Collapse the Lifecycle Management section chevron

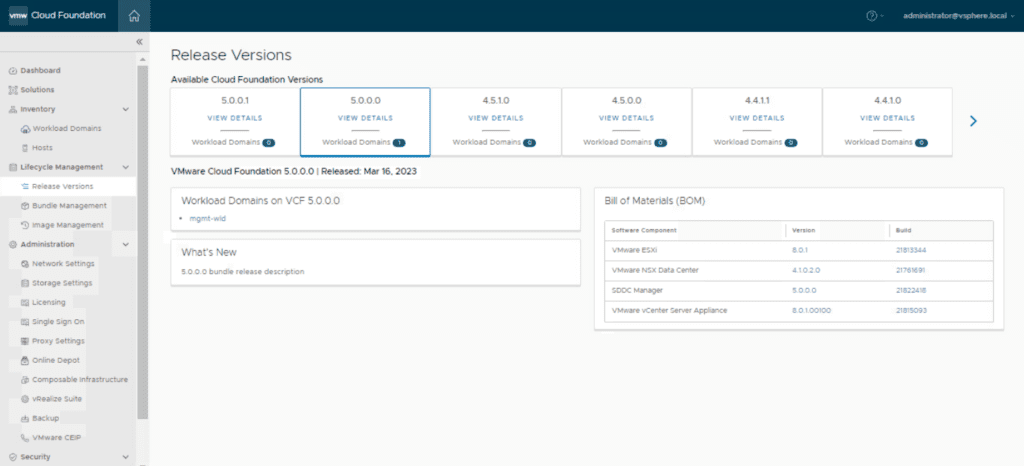pyautogui.click(x=126, y=167)
